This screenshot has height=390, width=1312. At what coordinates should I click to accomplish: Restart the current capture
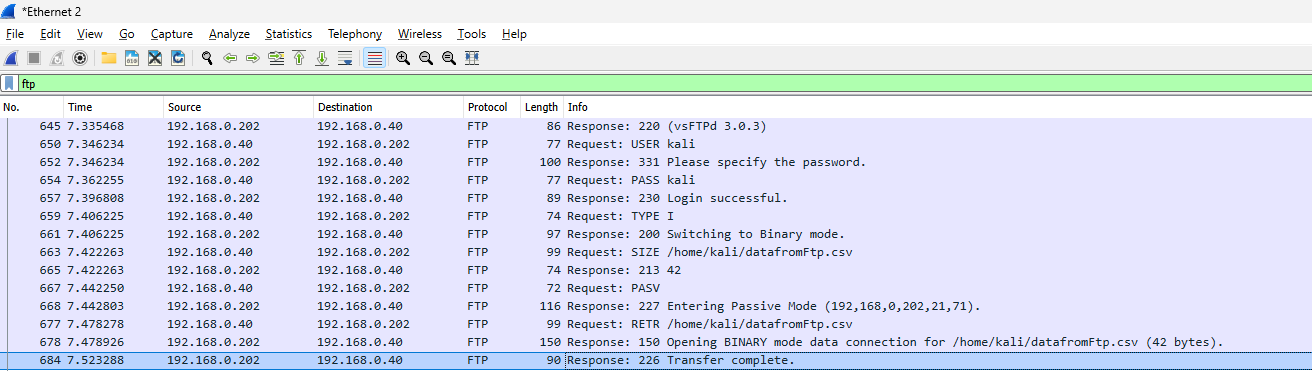point(57,58)
